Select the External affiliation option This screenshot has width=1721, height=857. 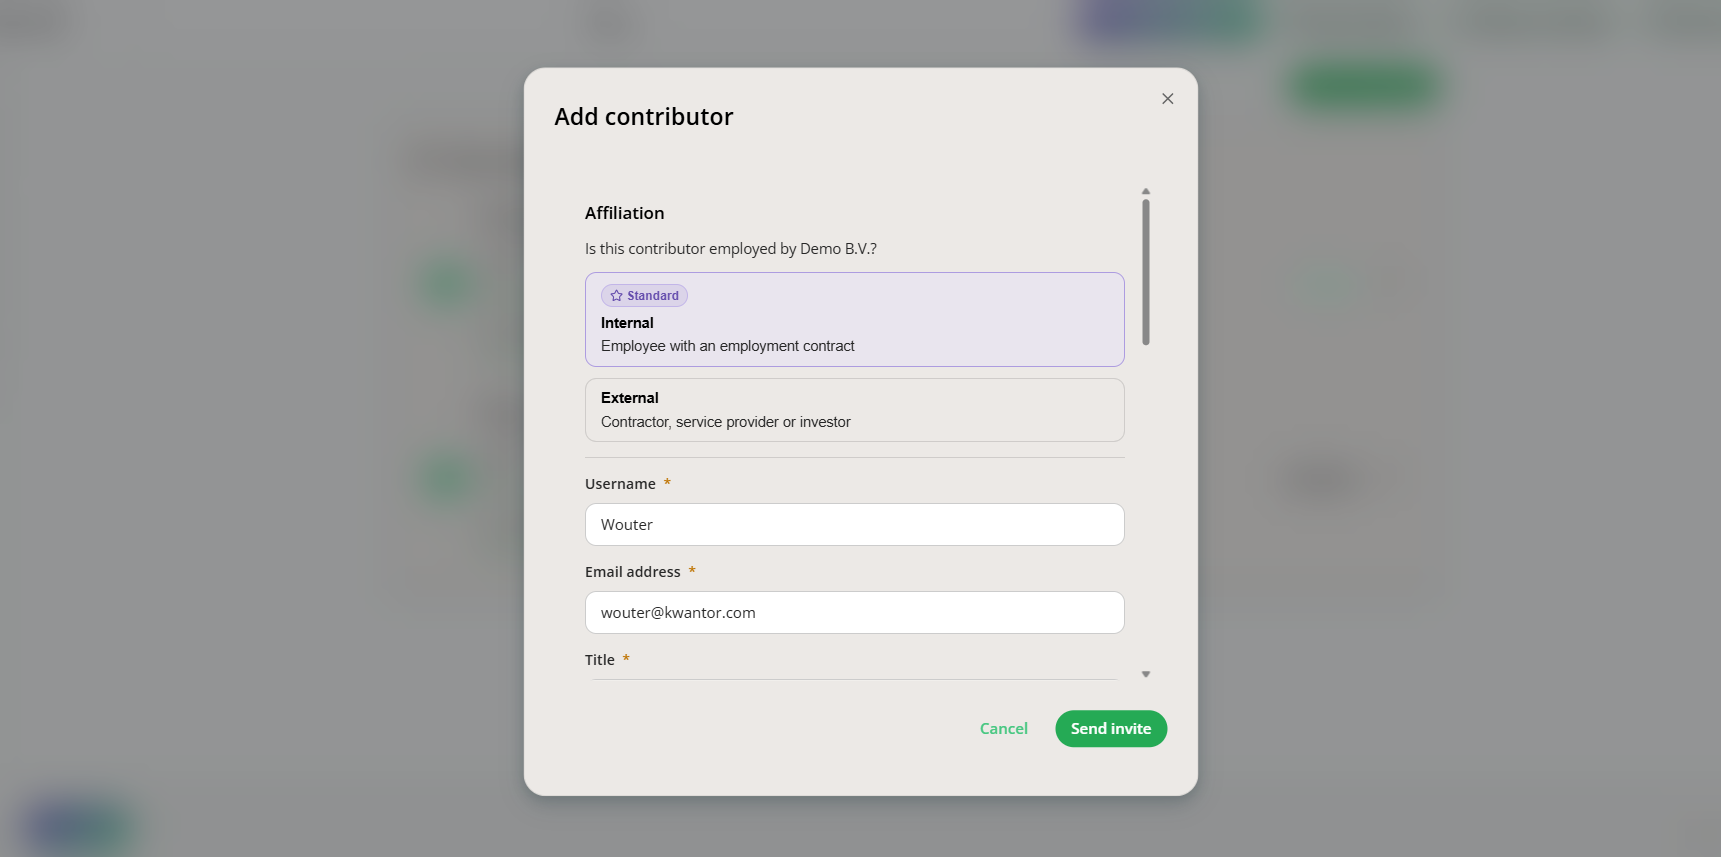coord(854,410)
